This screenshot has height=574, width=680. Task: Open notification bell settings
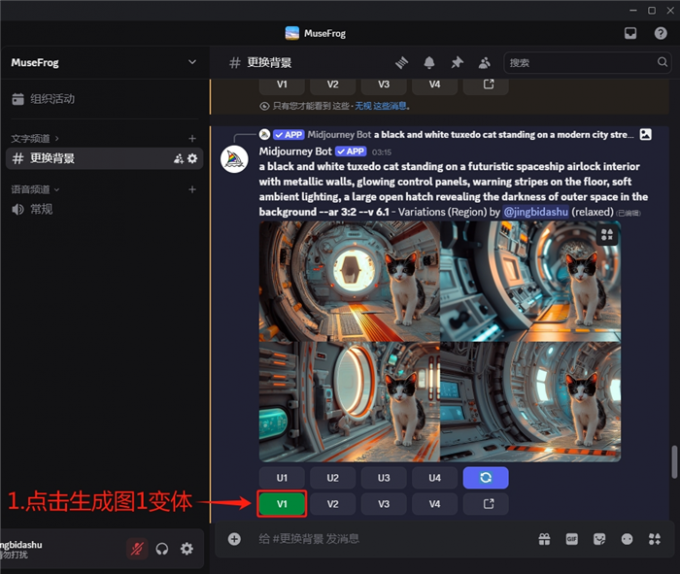click(x=429, y=63)
